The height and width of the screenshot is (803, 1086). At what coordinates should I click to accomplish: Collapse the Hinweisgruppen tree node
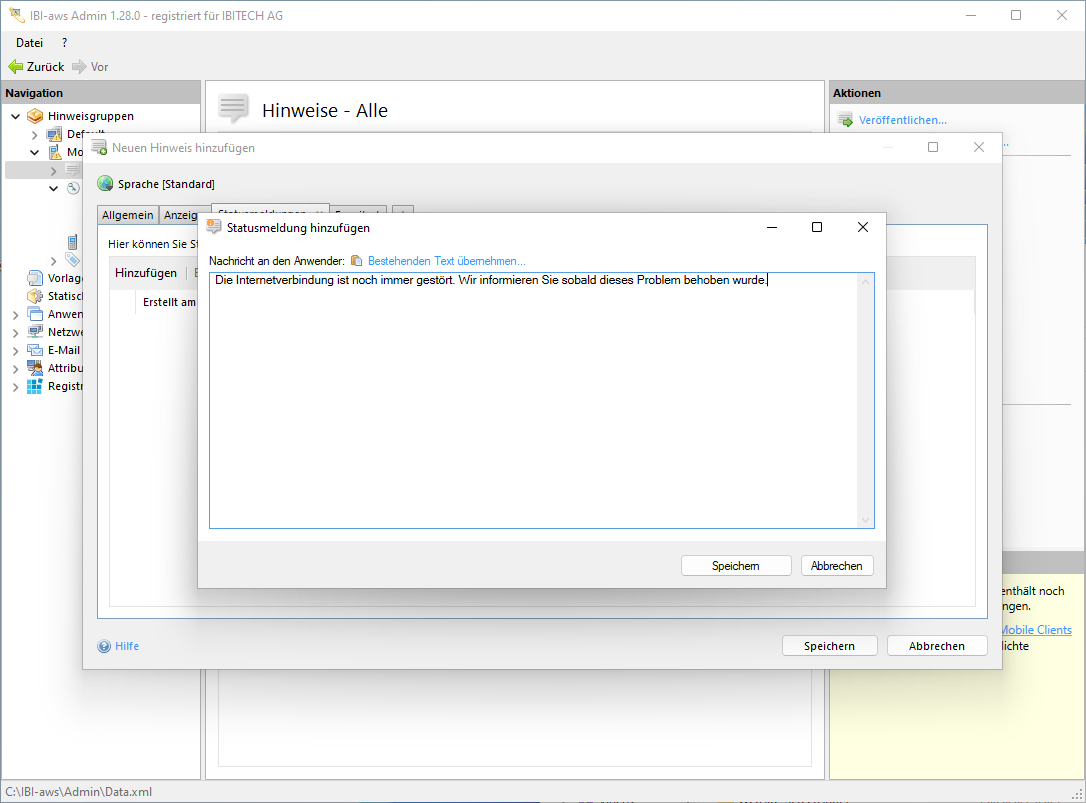[15, 116]
